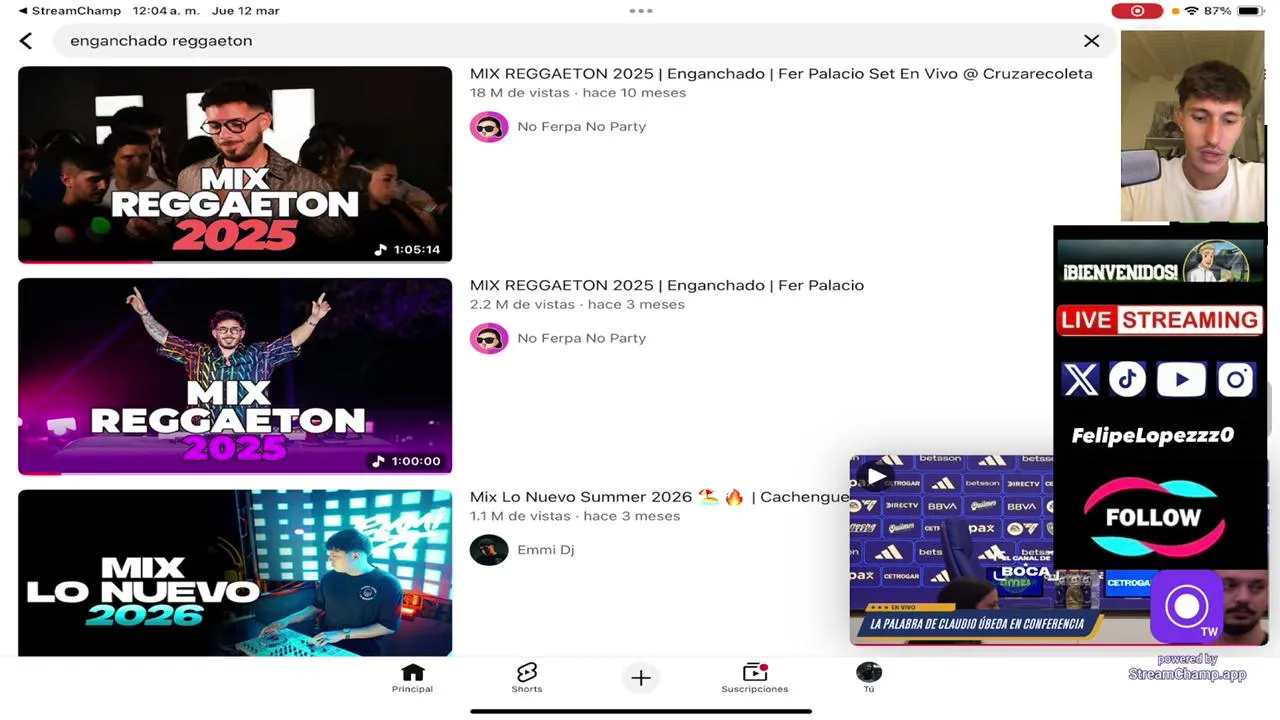Tap the Emmi Dj channel avatar
The width and height of the screenshot is (1280, 720).
point(489,550)
